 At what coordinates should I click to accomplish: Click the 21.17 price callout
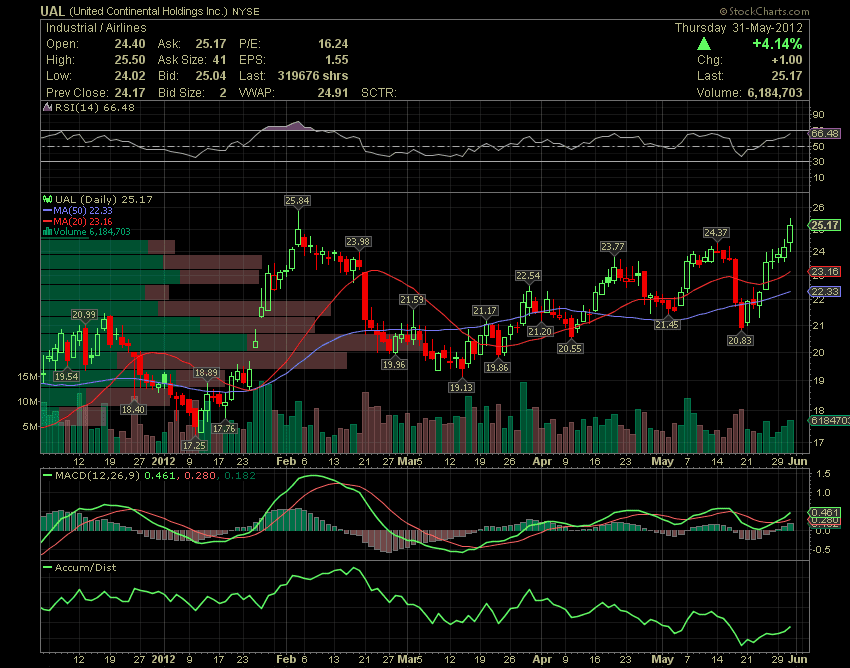tap(485, 311)
